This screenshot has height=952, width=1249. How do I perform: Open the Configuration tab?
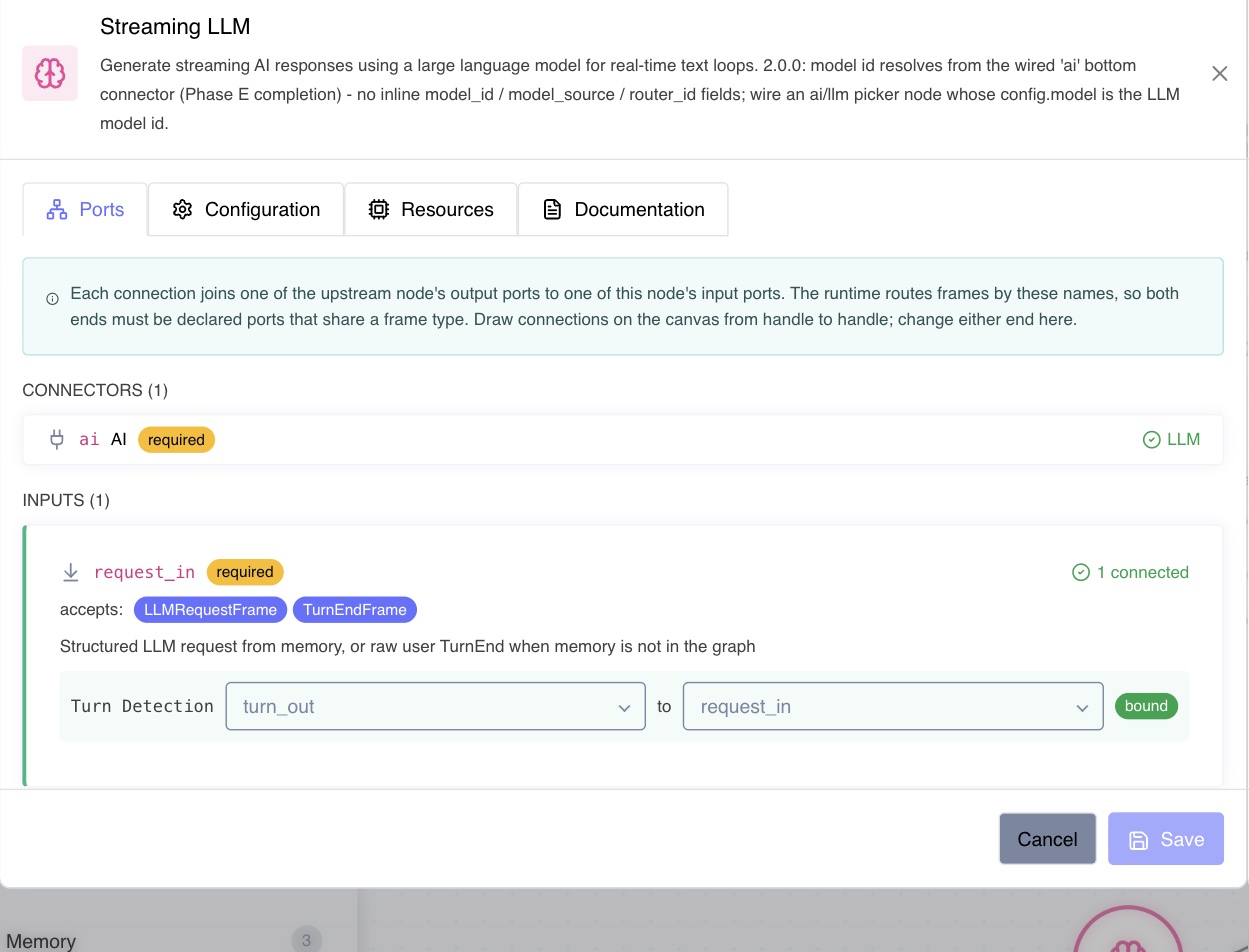click(x=246, y=209)
